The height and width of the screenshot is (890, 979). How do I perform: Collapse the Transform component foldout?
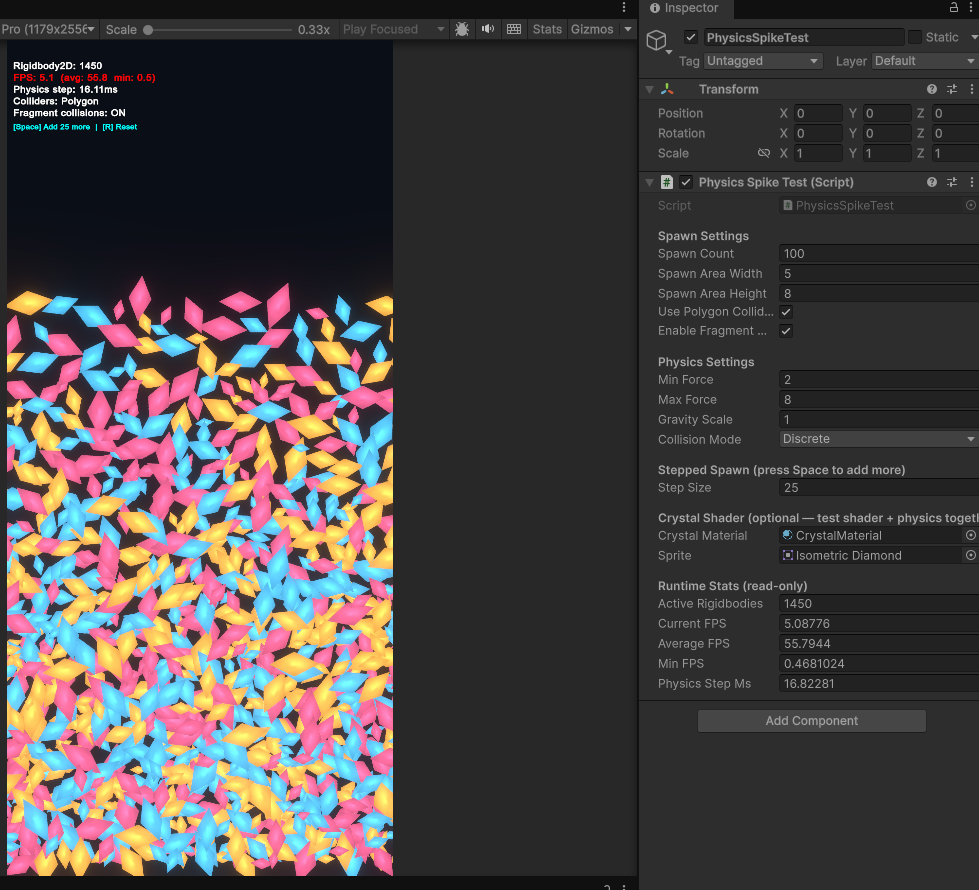tap(650, 89)
